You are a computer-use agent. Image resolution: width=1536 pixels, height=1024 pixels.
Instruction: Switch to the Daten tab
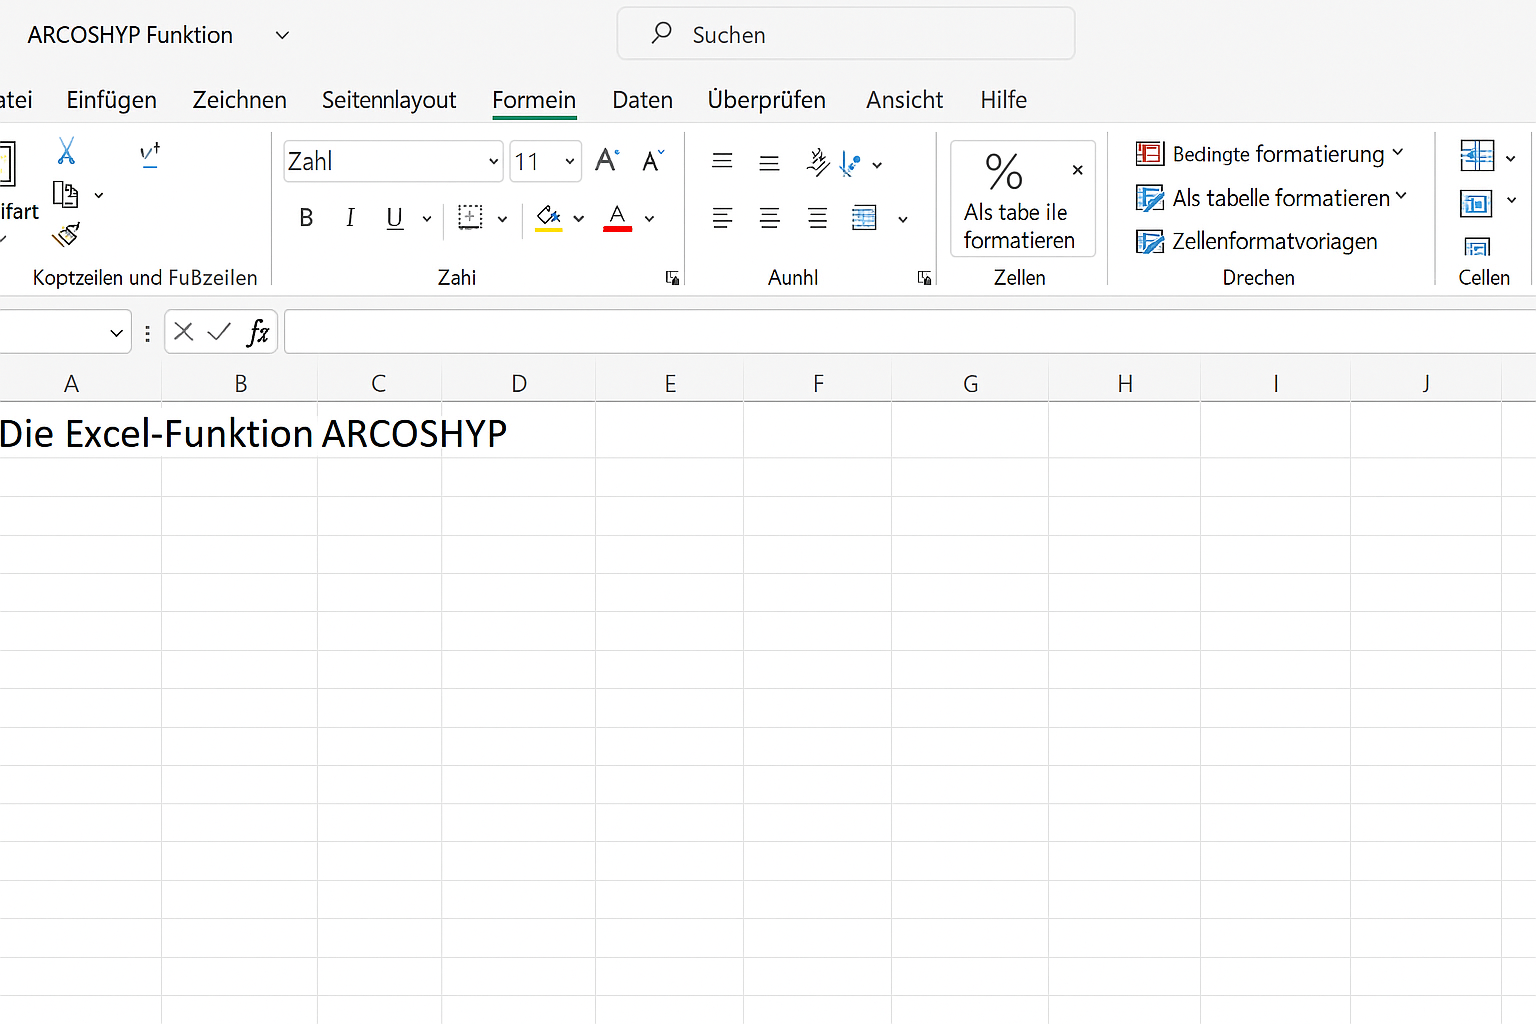[x=642, y=100]
